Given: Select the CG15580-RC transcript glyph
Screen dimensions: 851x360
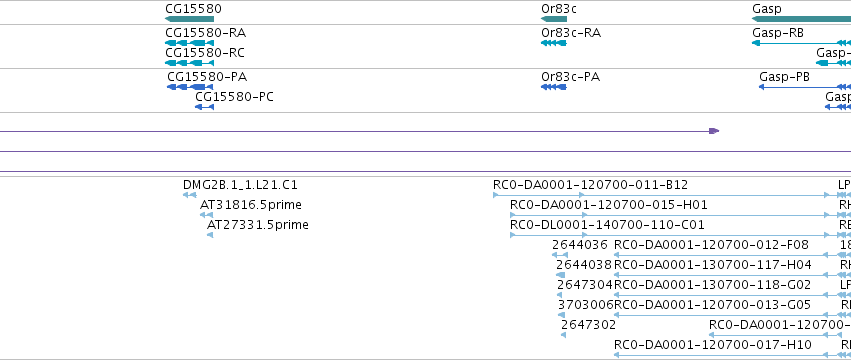Looking at the screenshot, I should pyautogui.click(x=189, y=63).
